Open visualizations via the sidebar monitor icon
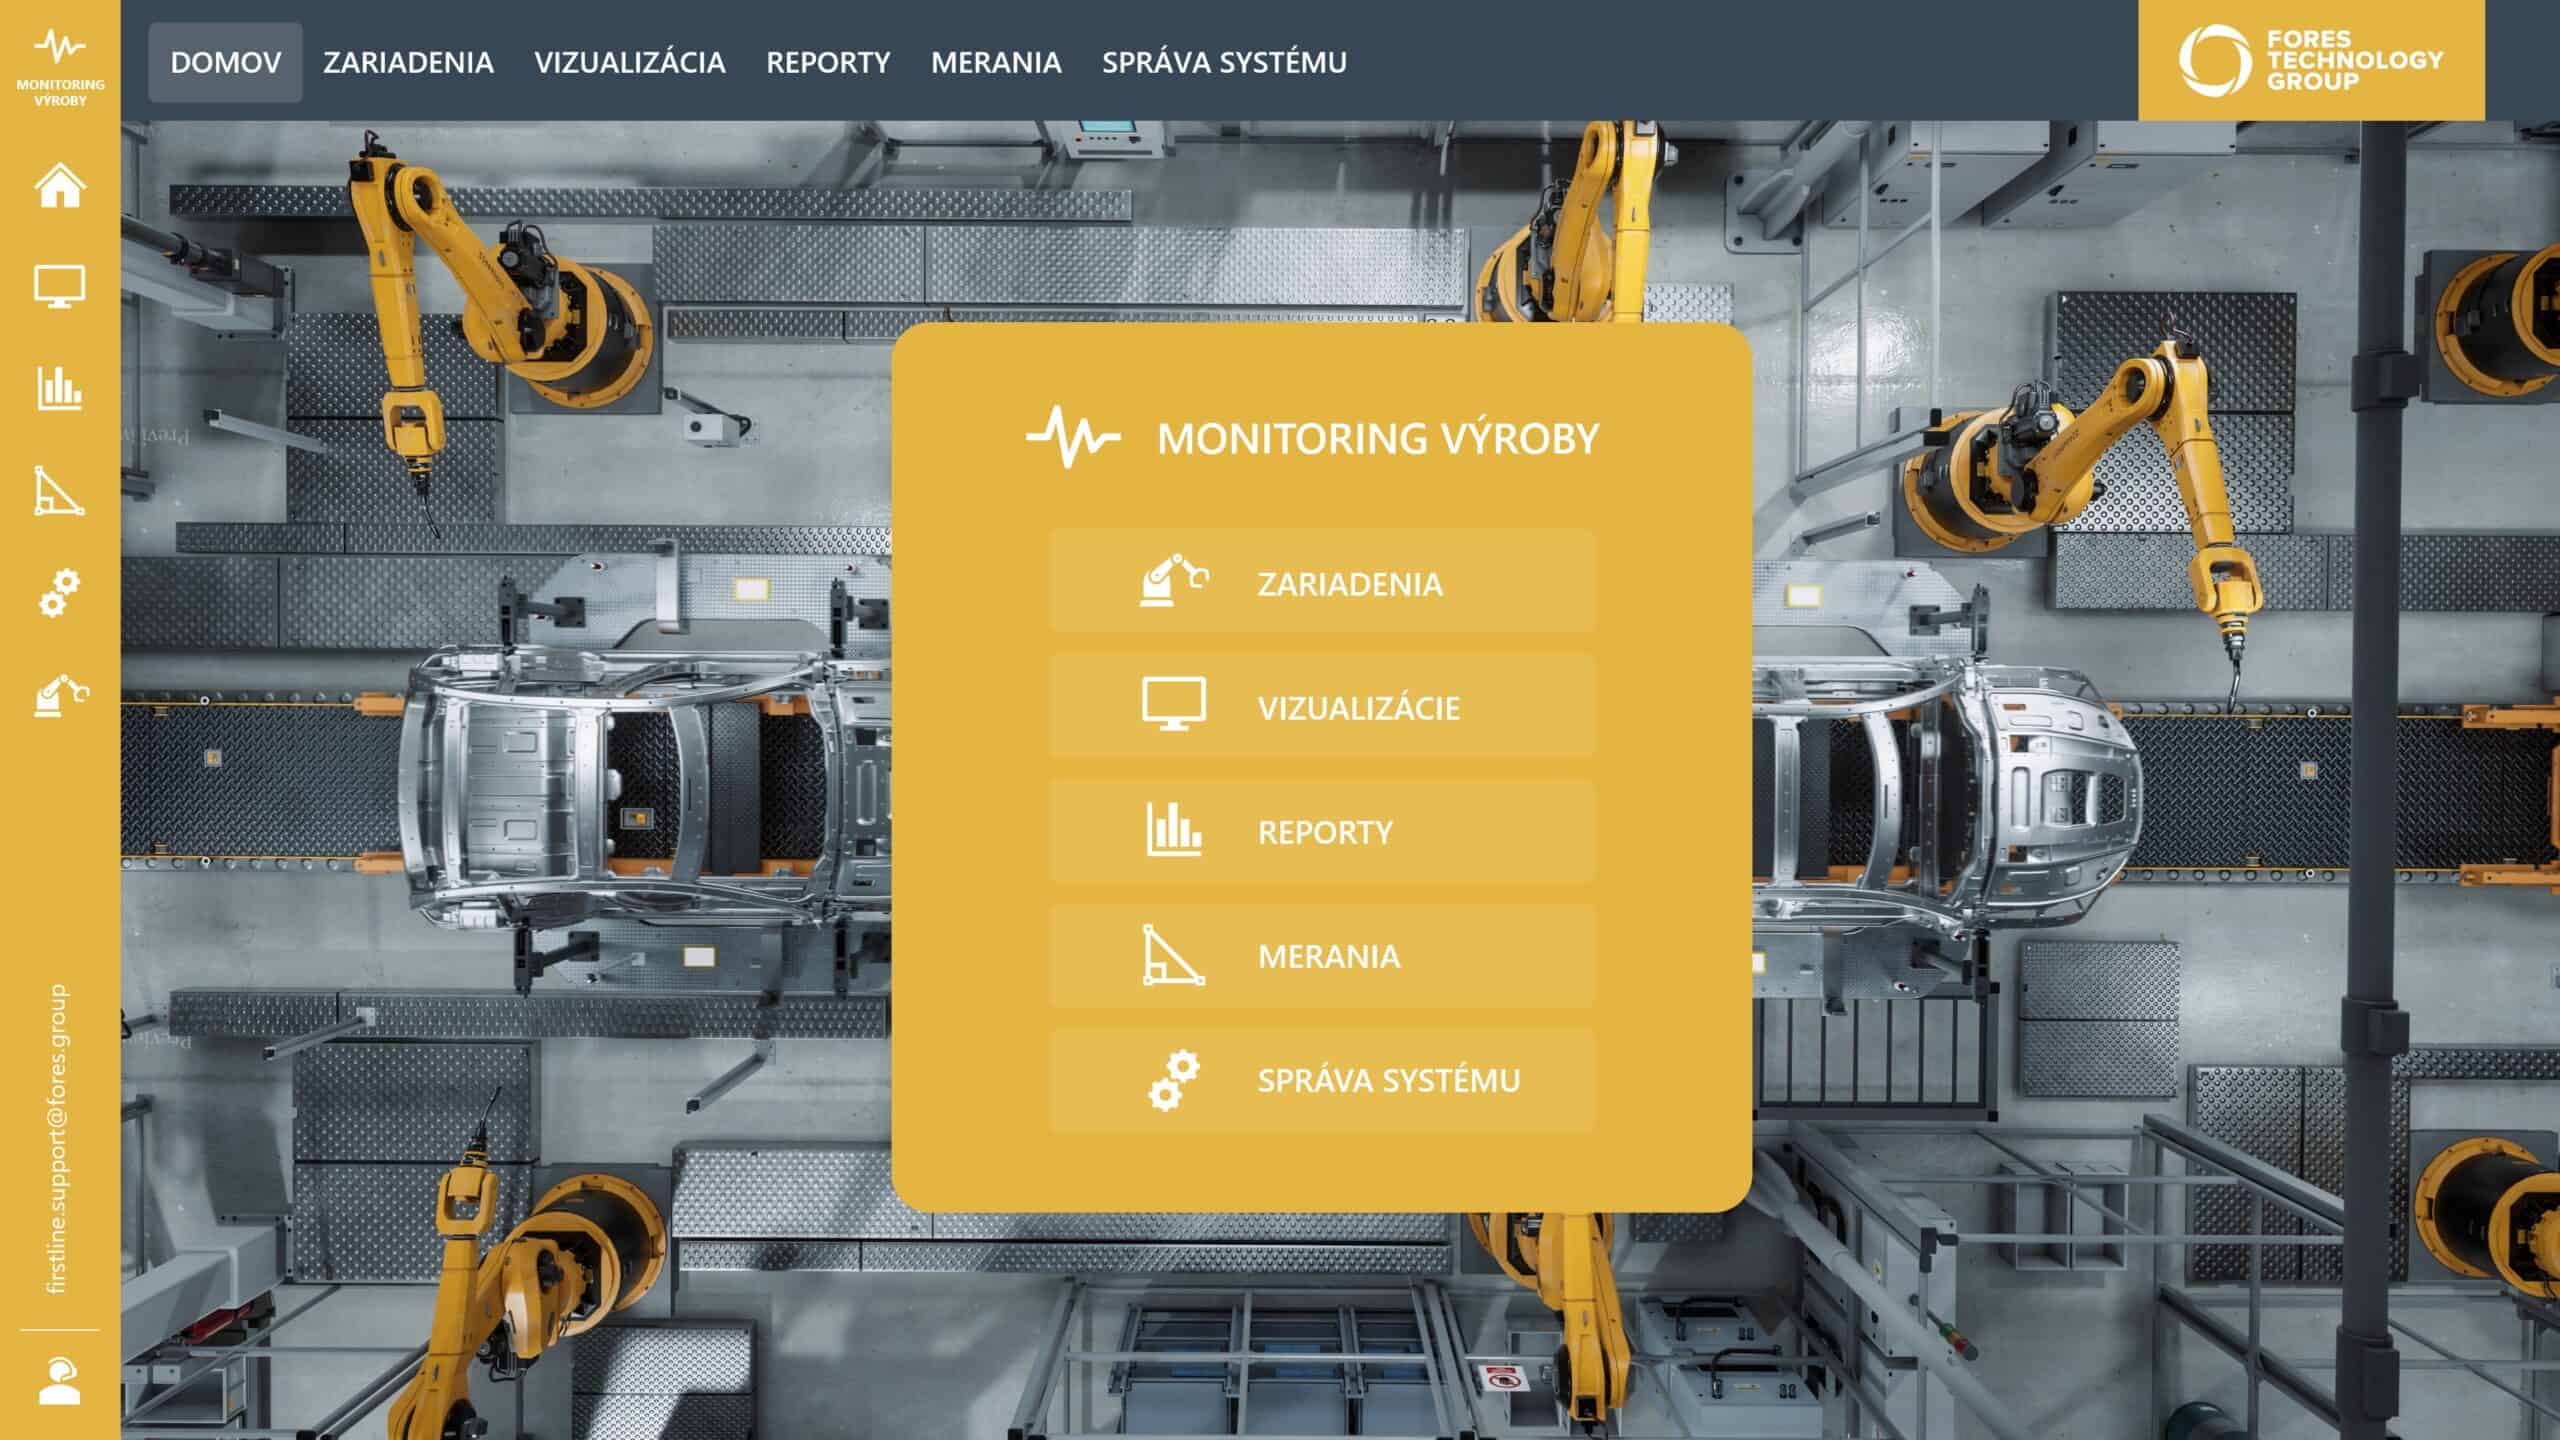The height and width of the screenshot is (1440, 2560). (60, 286)
